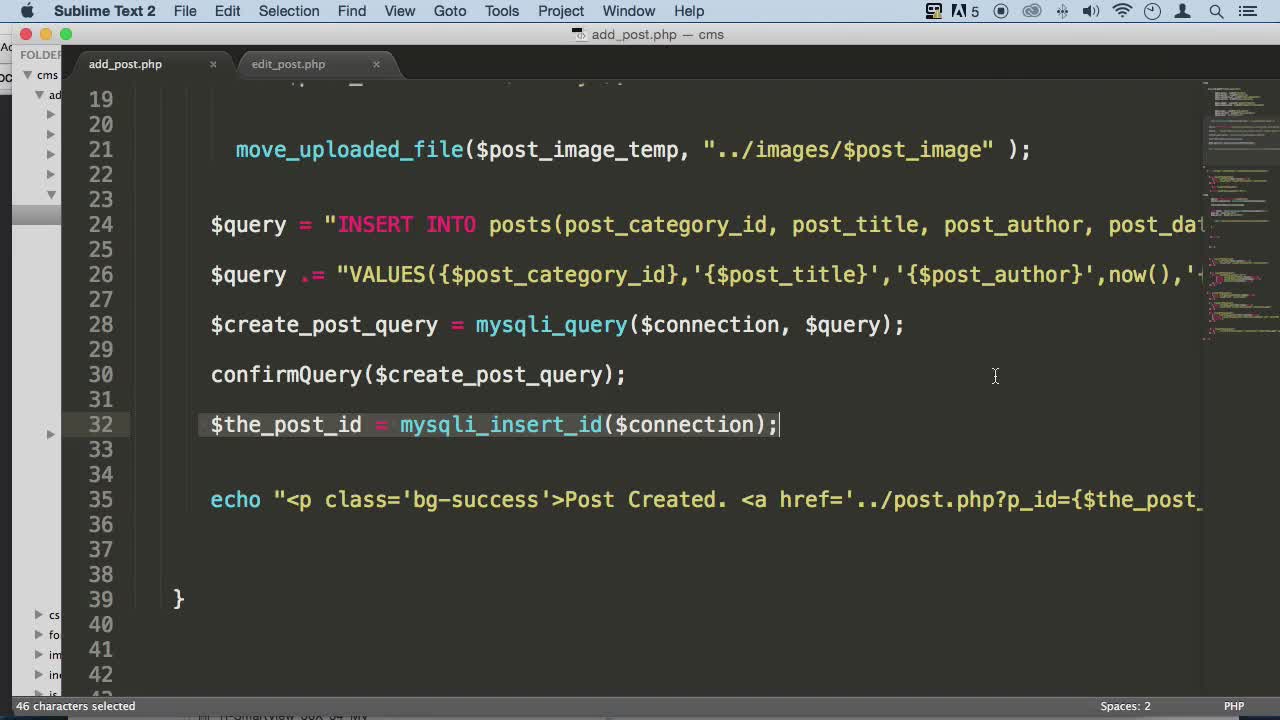Open the Bluetooth status menu
This screenshot has height=720, width=1280.
tap(1062, 11)
